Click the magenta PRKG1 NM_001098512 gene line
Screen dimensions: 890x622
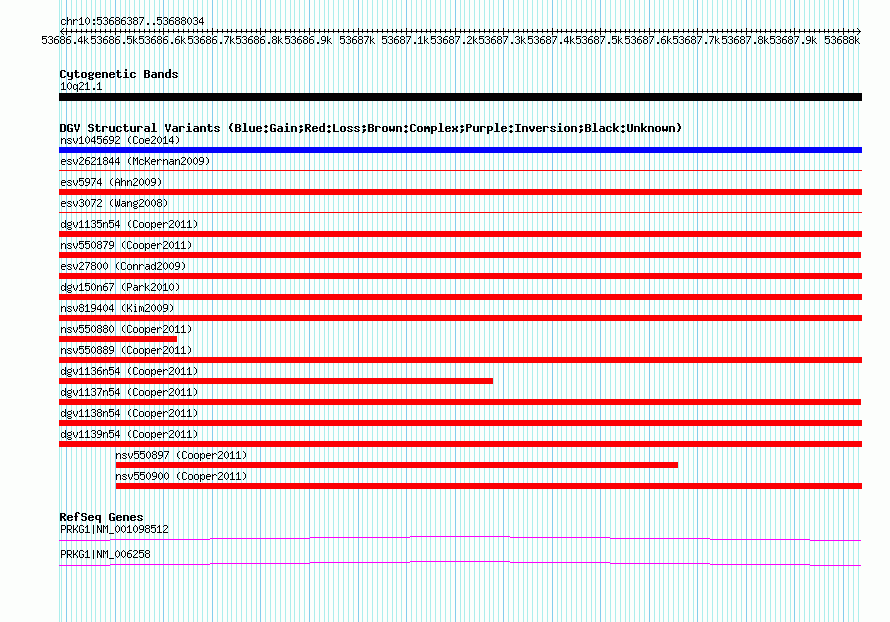click(x=460, y=537)
